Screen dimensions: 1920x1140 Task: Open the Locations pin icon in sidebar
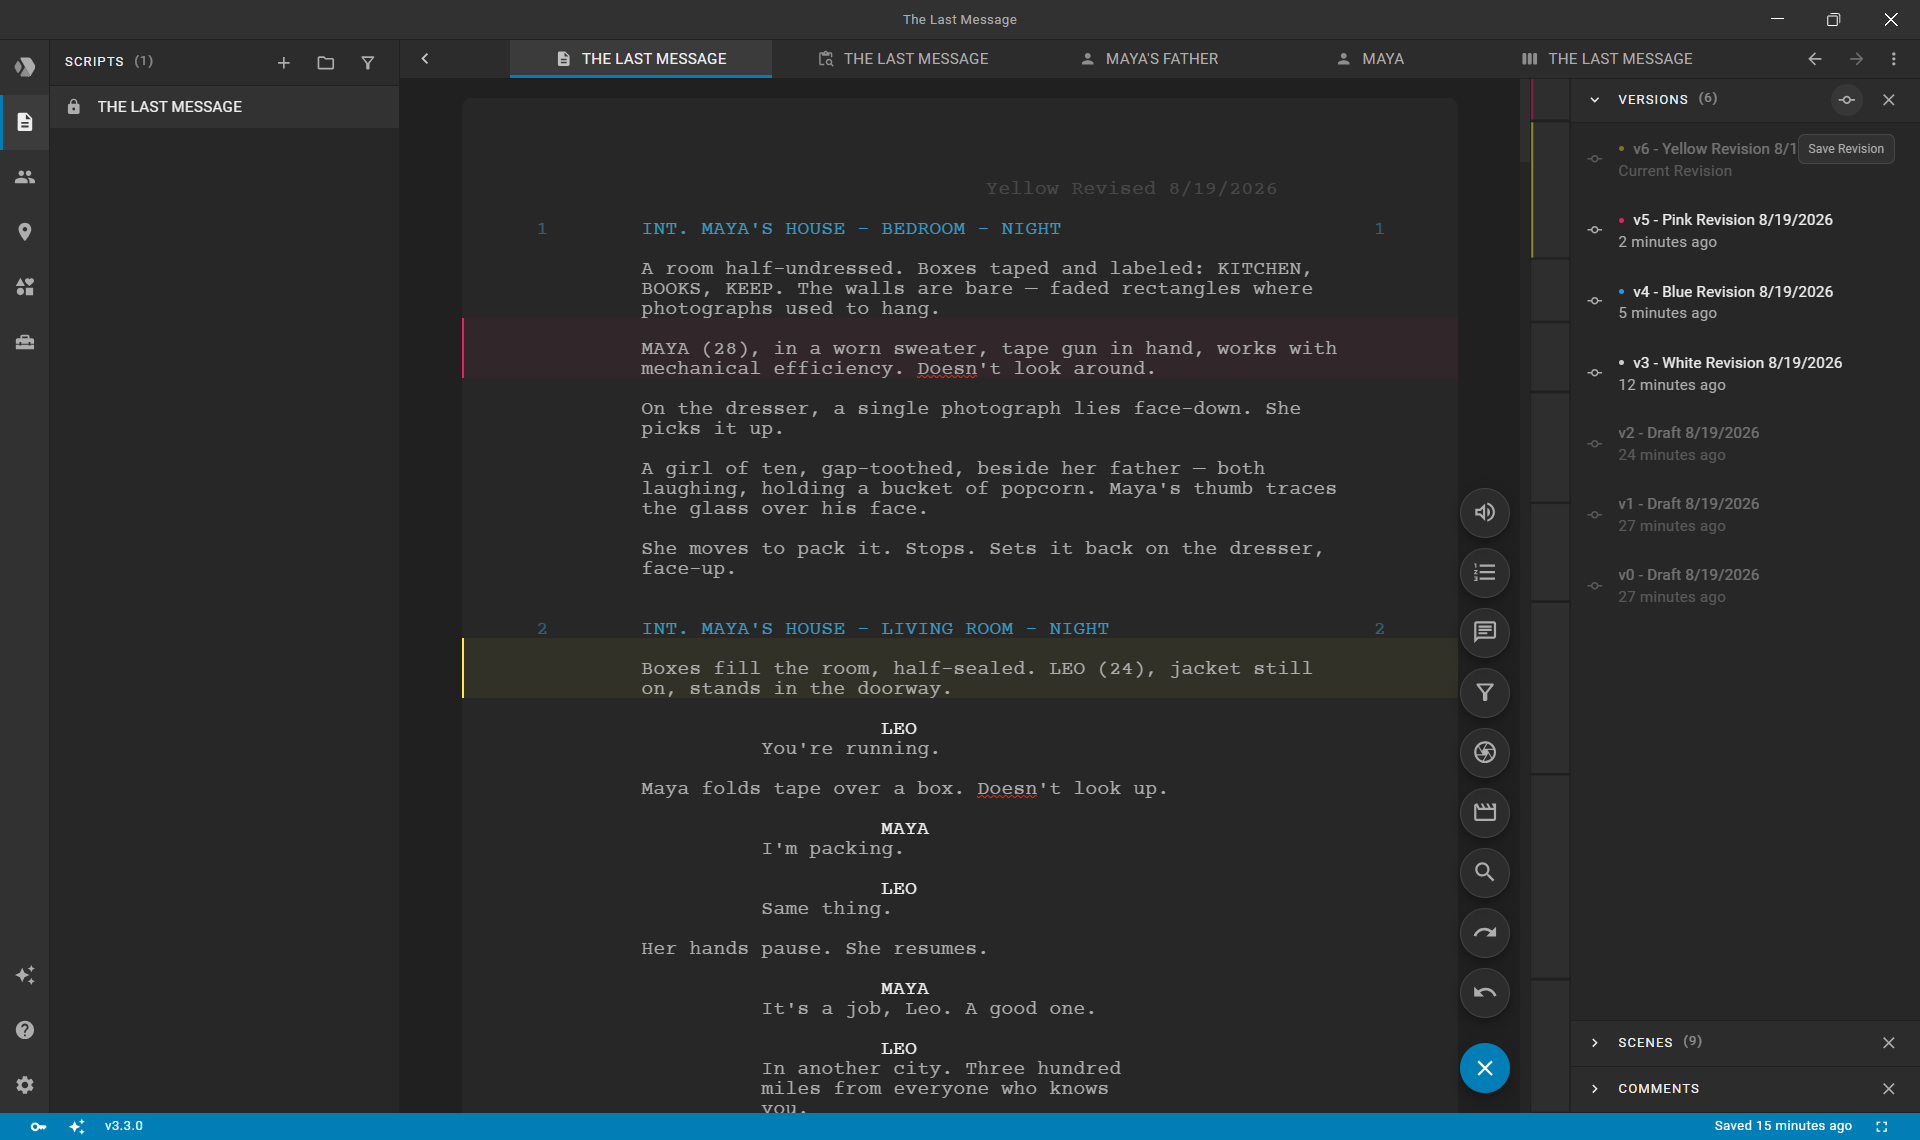click(25, 232)
